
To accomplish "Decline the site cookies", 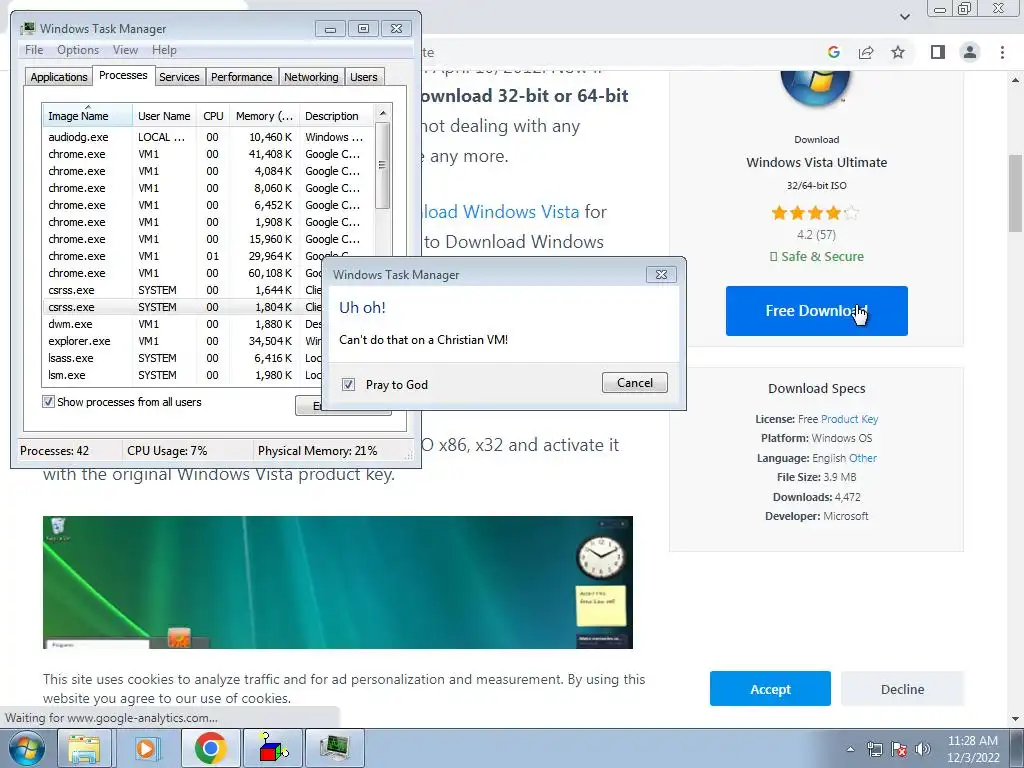I will coord(902,689).
